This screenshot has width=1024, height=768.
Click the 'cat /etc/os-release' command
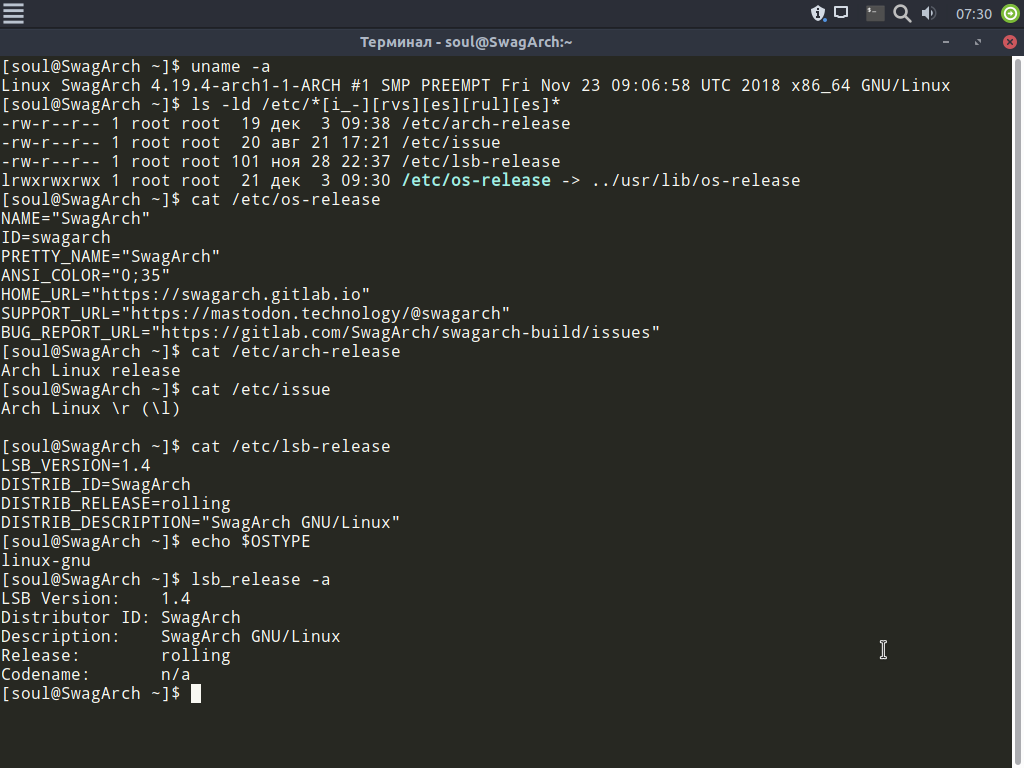pyautogui.click(x=285, y=199)
